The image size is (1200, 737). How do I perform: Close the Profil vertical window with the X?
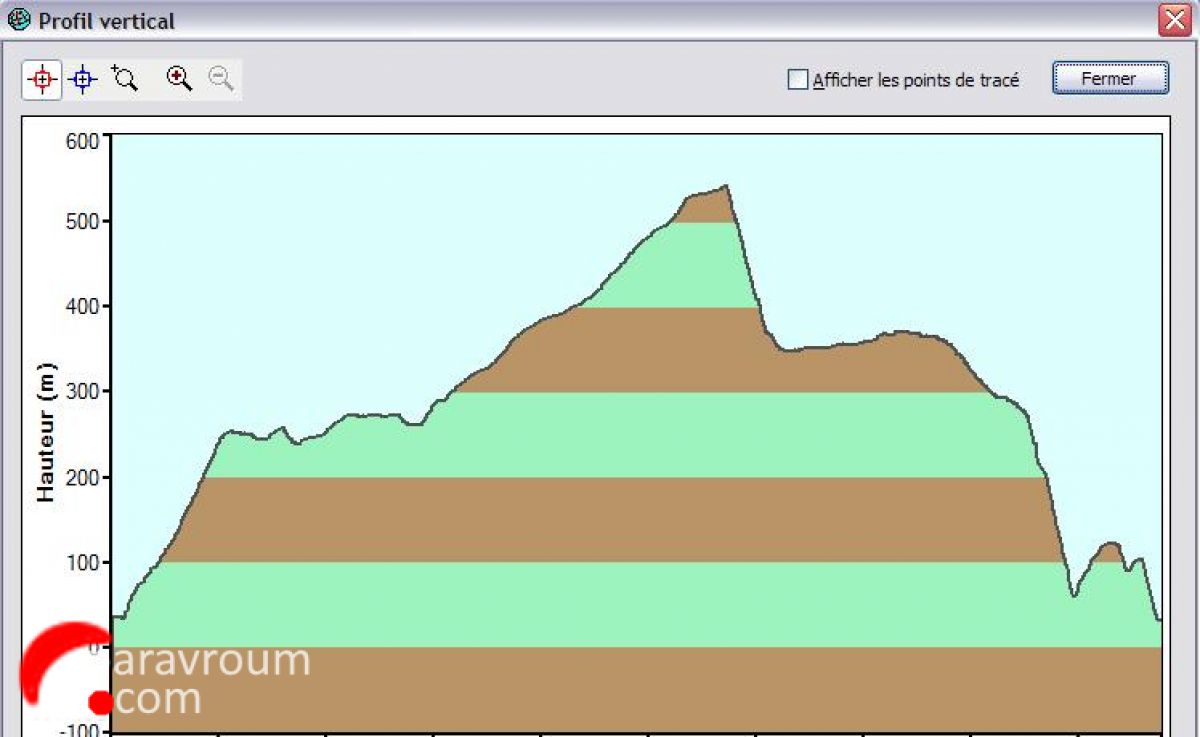point(1173,20)
